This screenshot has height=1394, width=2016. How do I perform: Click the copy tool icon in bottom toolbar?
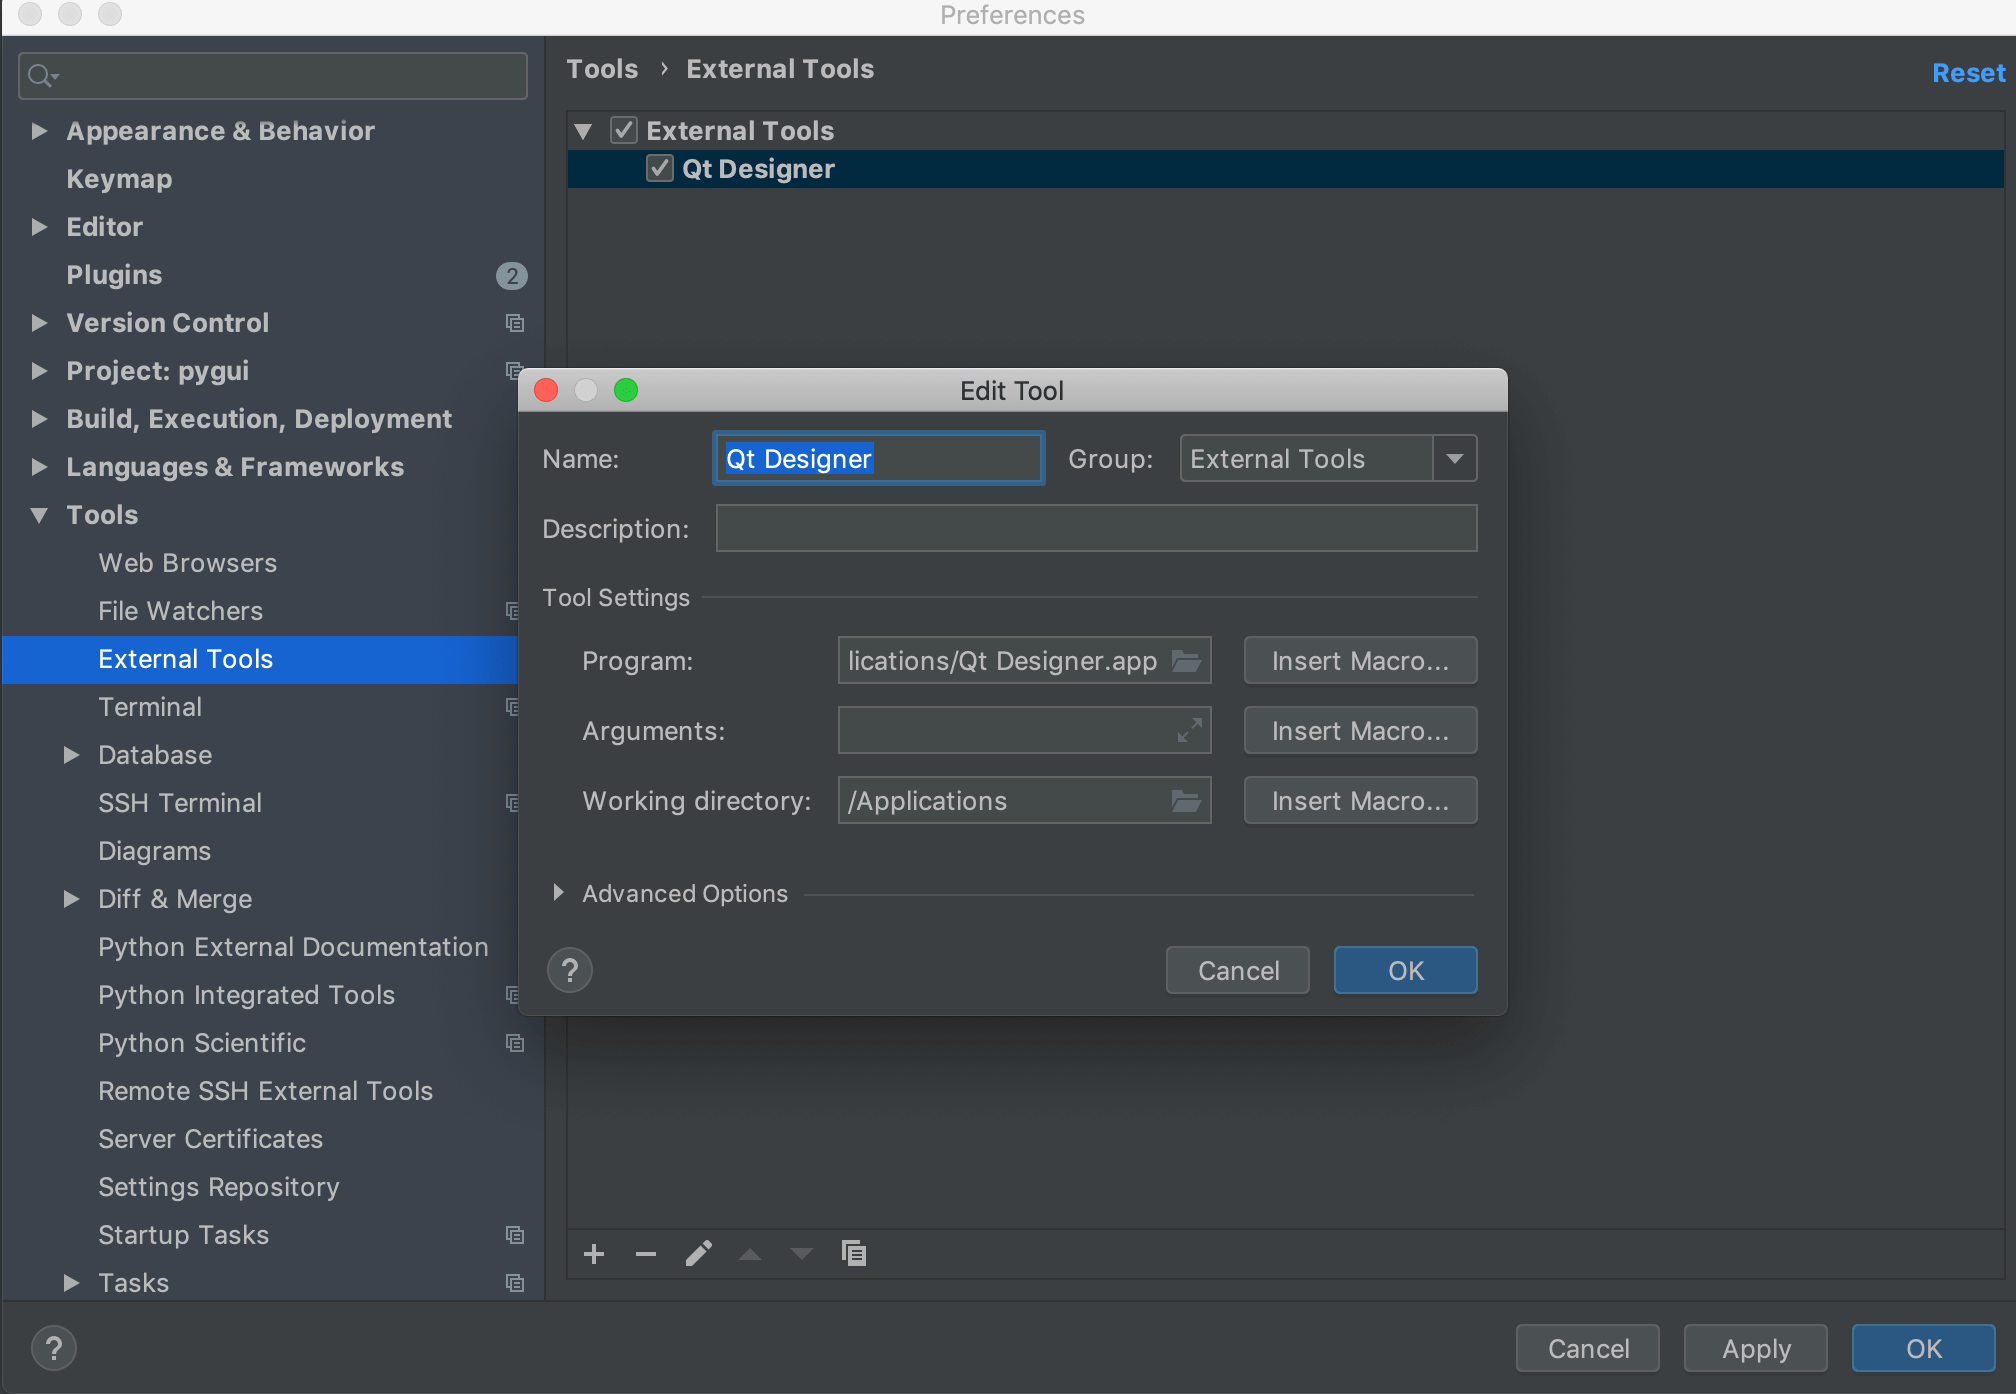click(854, 1253)
